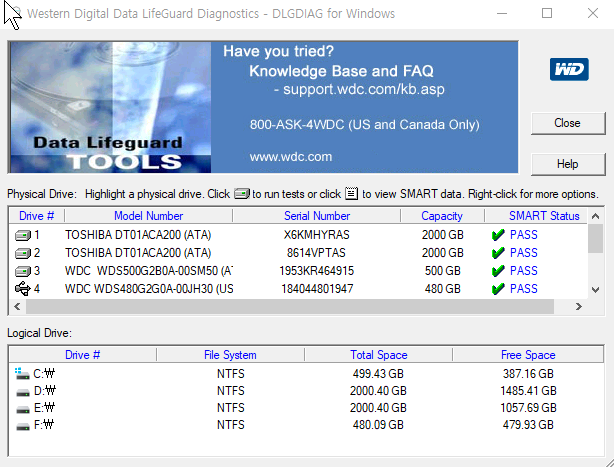Image resolution: width=614 pixels, height=467 pixels.
Task: Click the disk icon for E: logical drive
Action: pyautogui.click(x=23, y=409)
